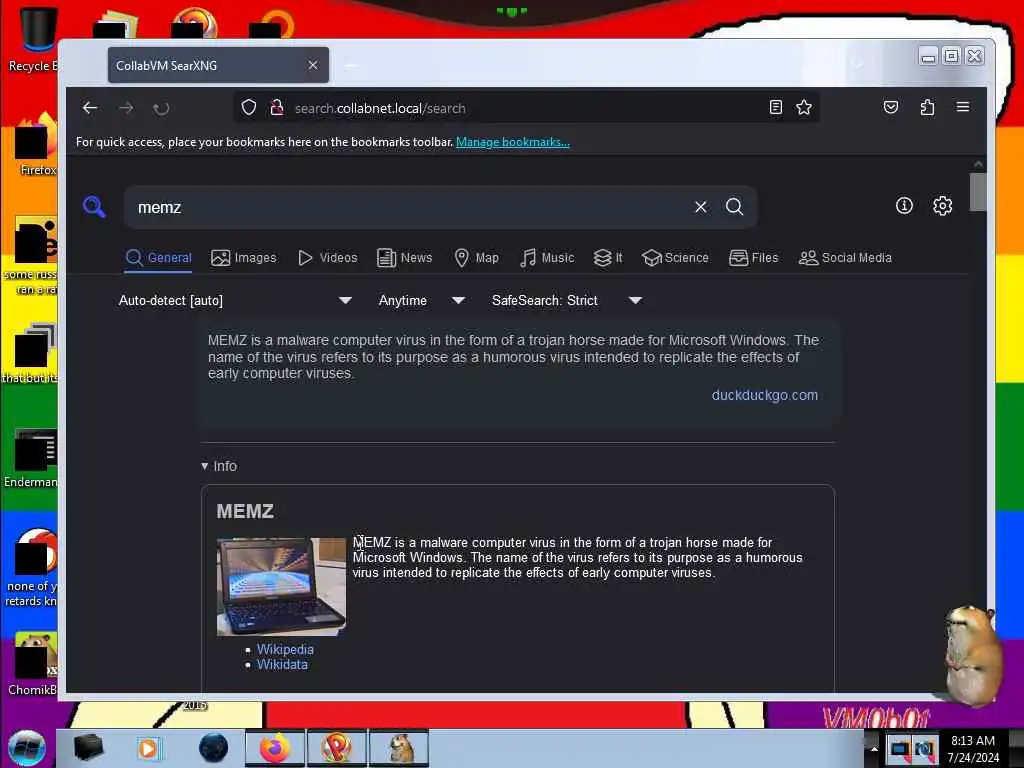This screenshot has width=1024, height=768.
Task: Open the Auto-detect language dropdown
Action: pyautogui.click(x=235, y=300)
